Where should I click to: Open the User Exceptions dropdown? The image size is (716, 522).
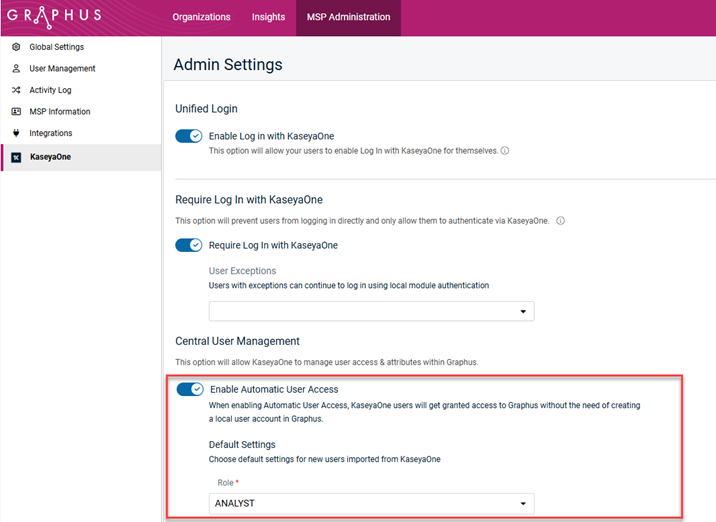(371, 311)
